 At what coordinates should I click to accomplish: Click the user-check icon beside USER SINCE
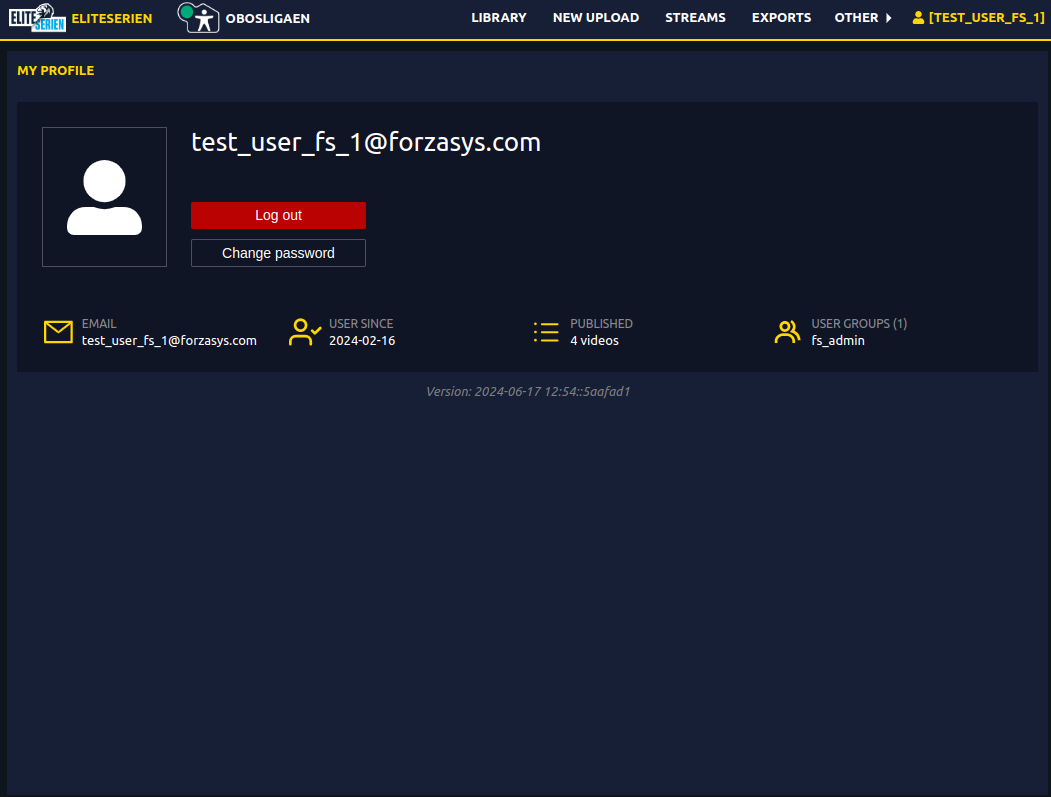pos(304,331)
